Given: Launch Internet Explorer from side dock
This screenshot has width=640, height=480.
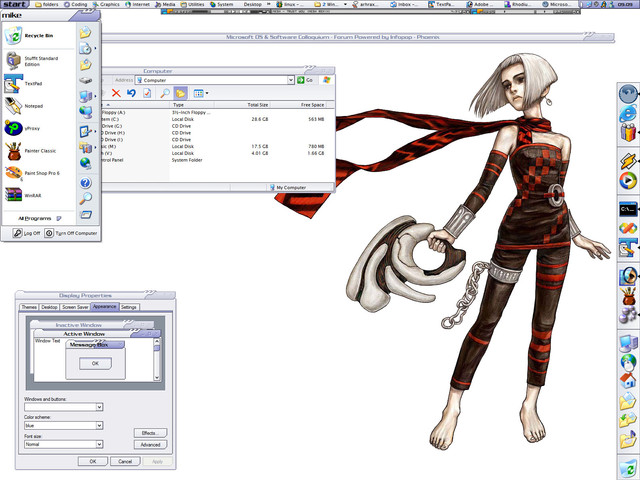Looking at the screenshot, I should click(x=628, y=113).
